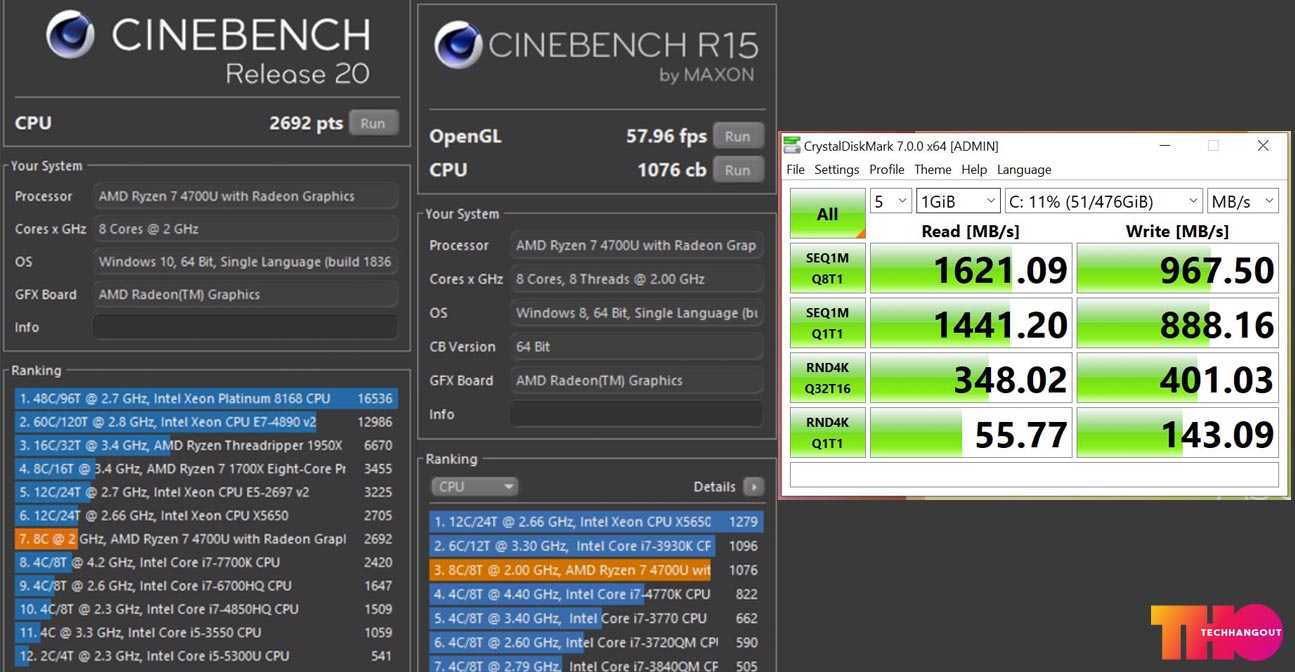Click the Cinebench R15 logo sphere
This screenshot has width=1295, height=672.
pyautogui.click(x=458, y=45)
